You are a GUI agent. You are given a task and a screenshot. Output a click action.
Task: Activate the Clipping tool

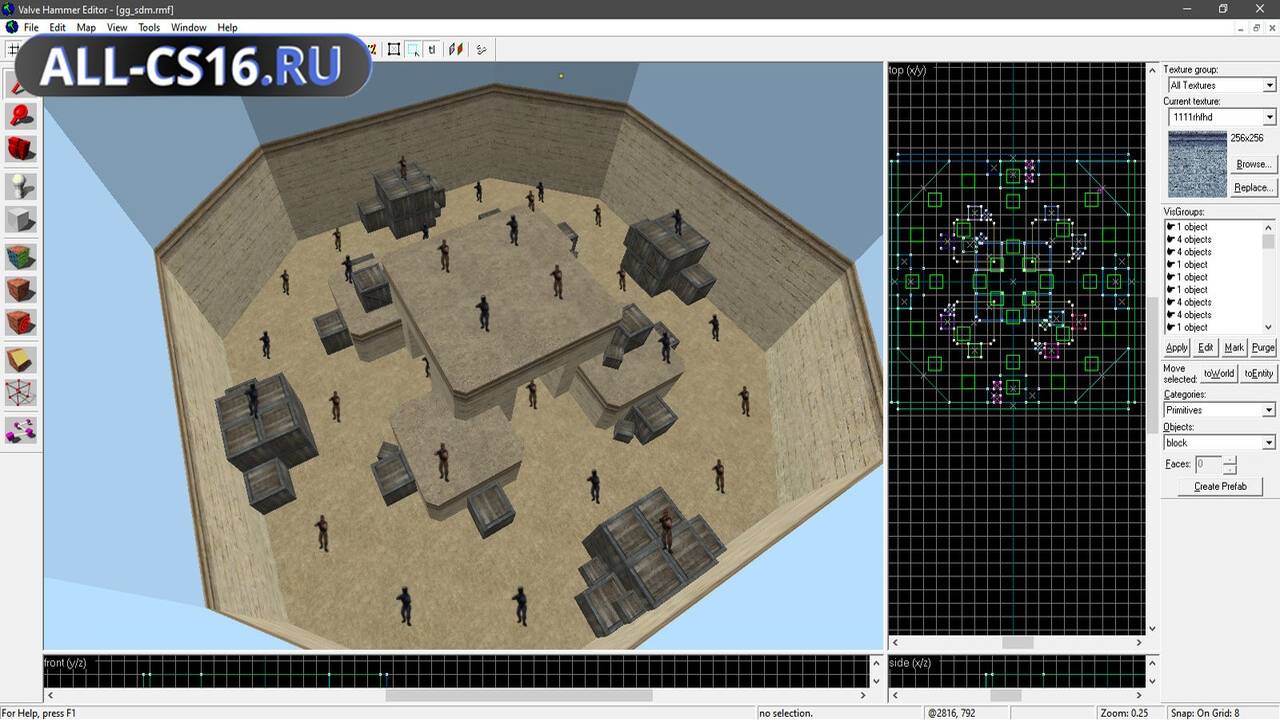[x=21, y=360]
